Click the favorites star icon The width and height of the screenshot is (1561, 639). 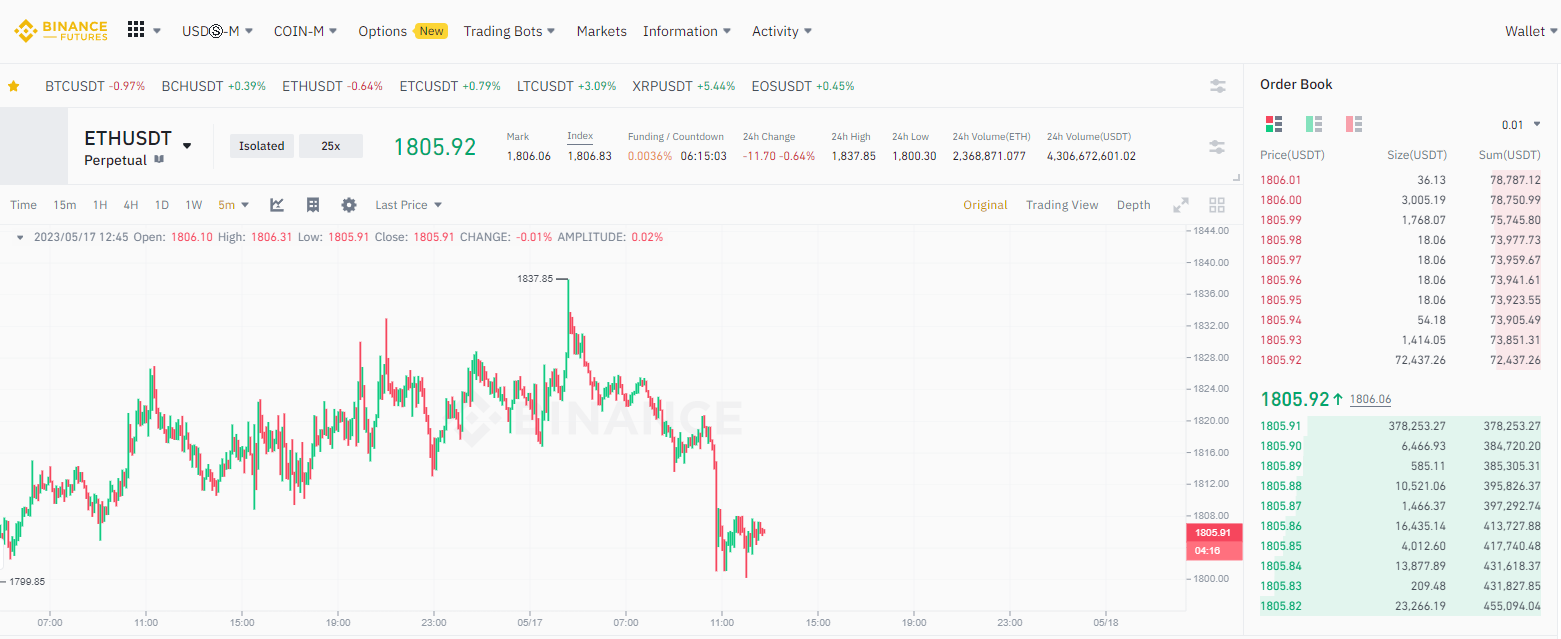[x=13, y=86]
